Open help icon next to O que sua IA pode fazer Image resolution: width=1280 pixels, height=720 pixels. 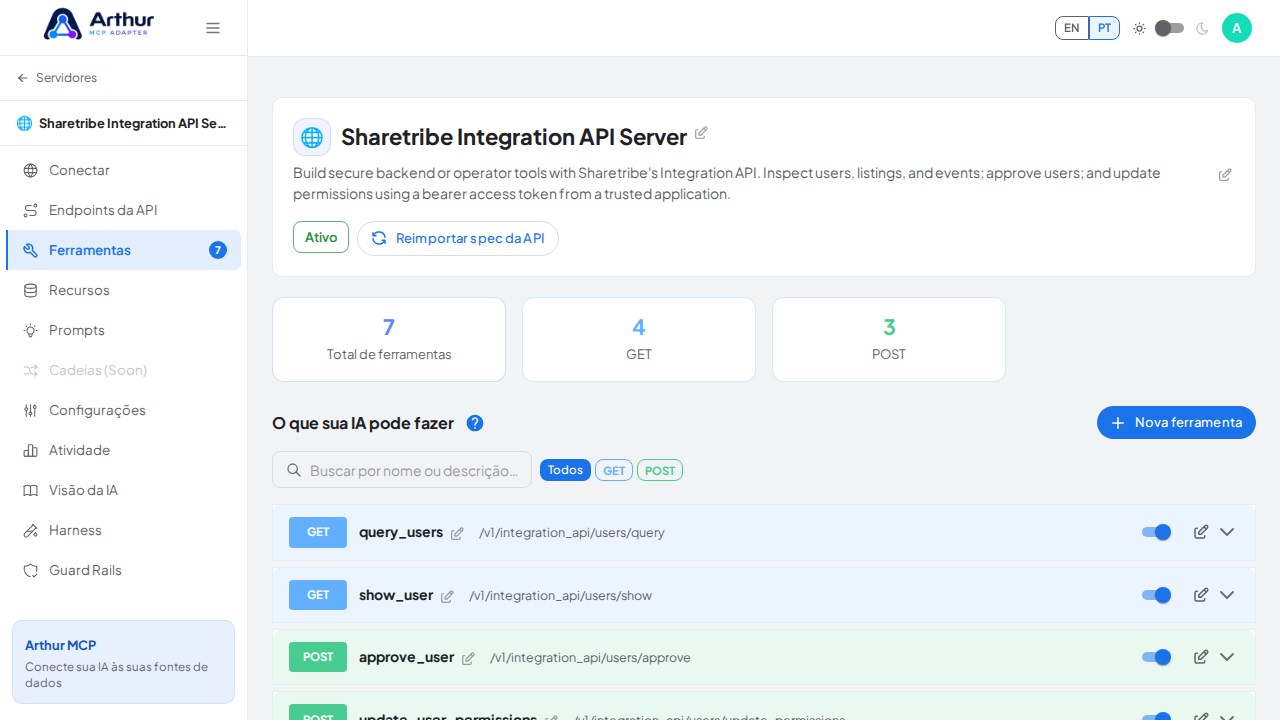pos(475,423)
